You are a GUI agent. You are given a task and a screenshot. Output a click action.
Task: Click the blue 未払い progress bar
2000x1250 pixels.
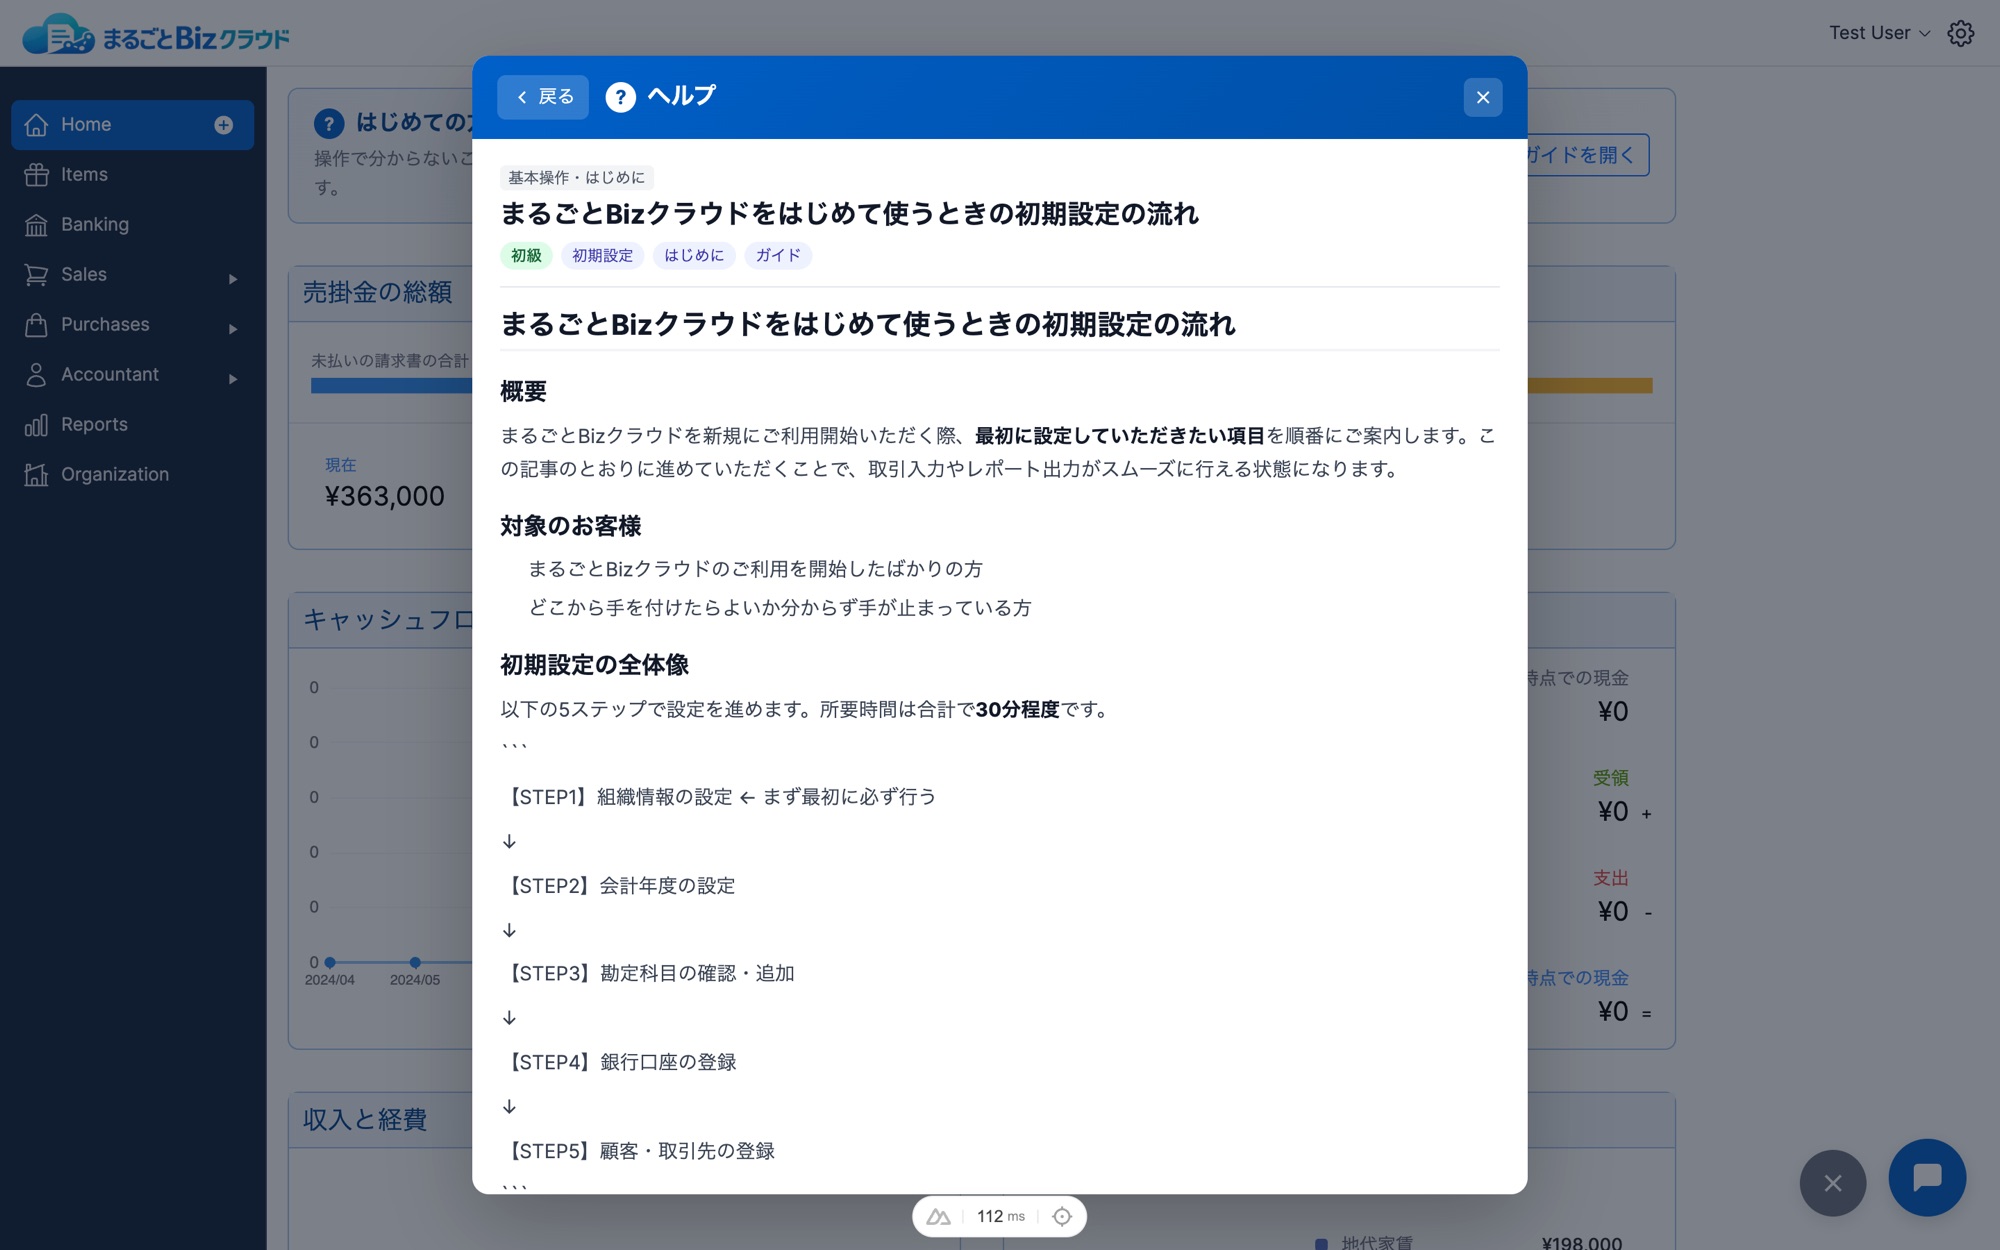392,386
